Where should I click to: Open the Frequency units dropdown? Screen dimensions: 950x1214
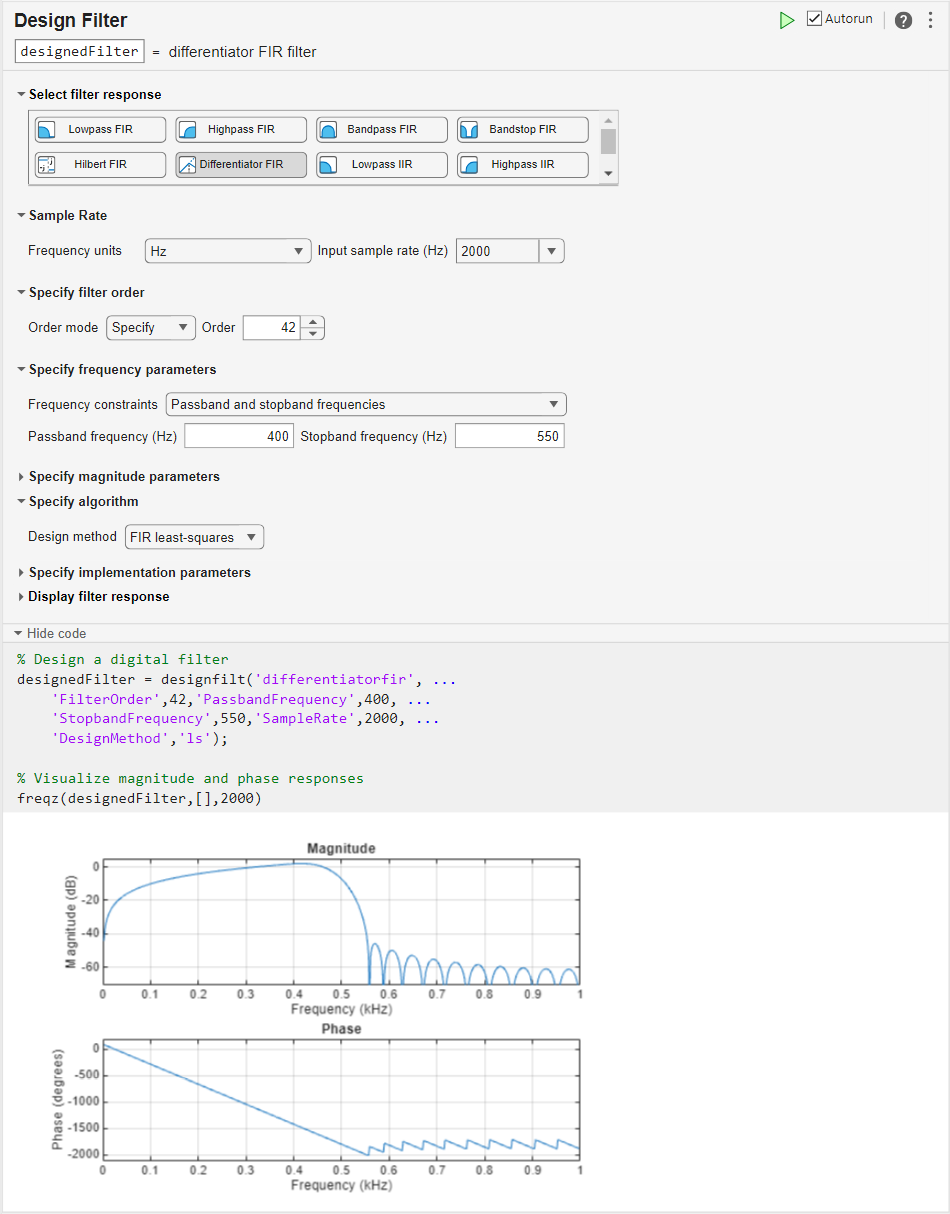(227, 250)
